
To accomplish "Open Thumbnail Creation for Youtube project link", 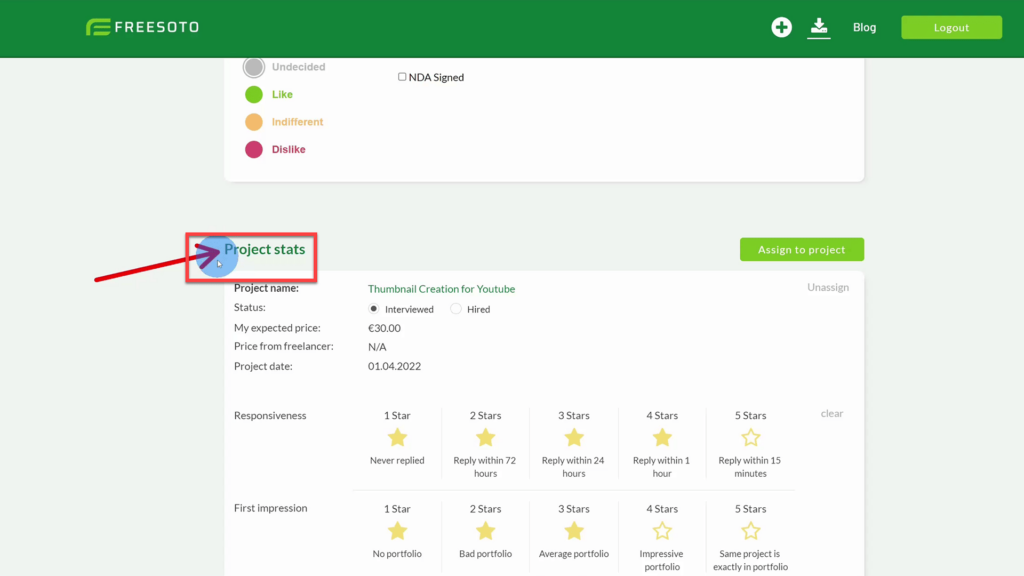I will click(441, 289).
